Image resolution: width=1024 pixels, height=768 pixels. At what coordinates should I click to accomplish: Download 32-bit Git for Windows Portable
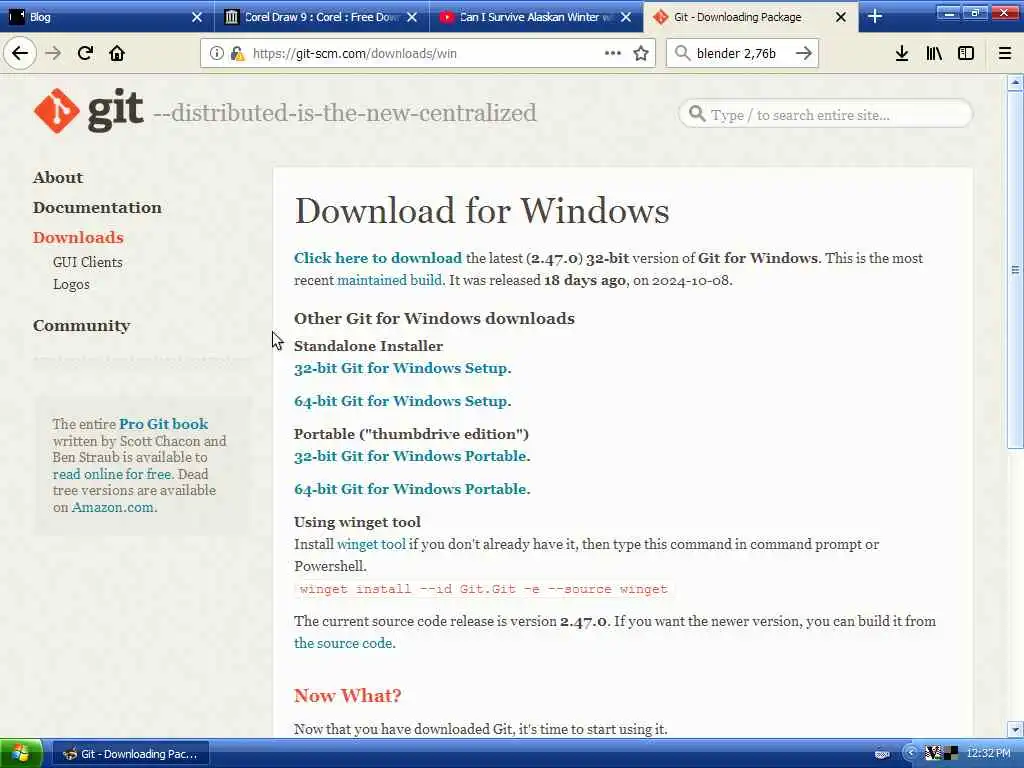411,456
